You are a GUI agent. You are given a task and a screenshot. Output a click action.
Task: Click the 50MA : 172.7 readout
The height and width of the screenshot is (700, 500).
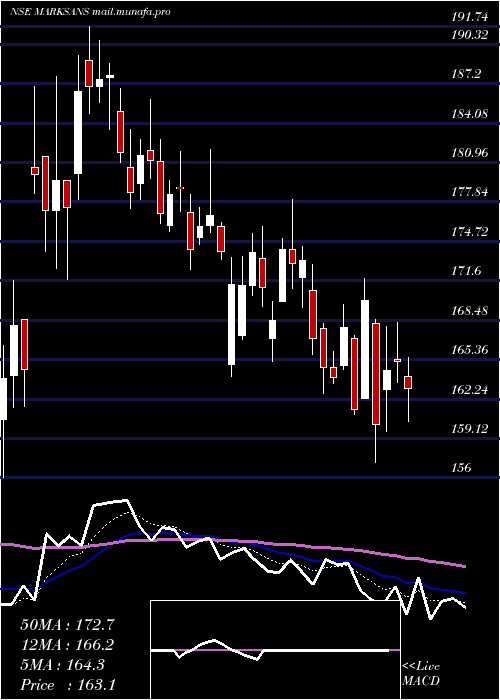point(67,625)
